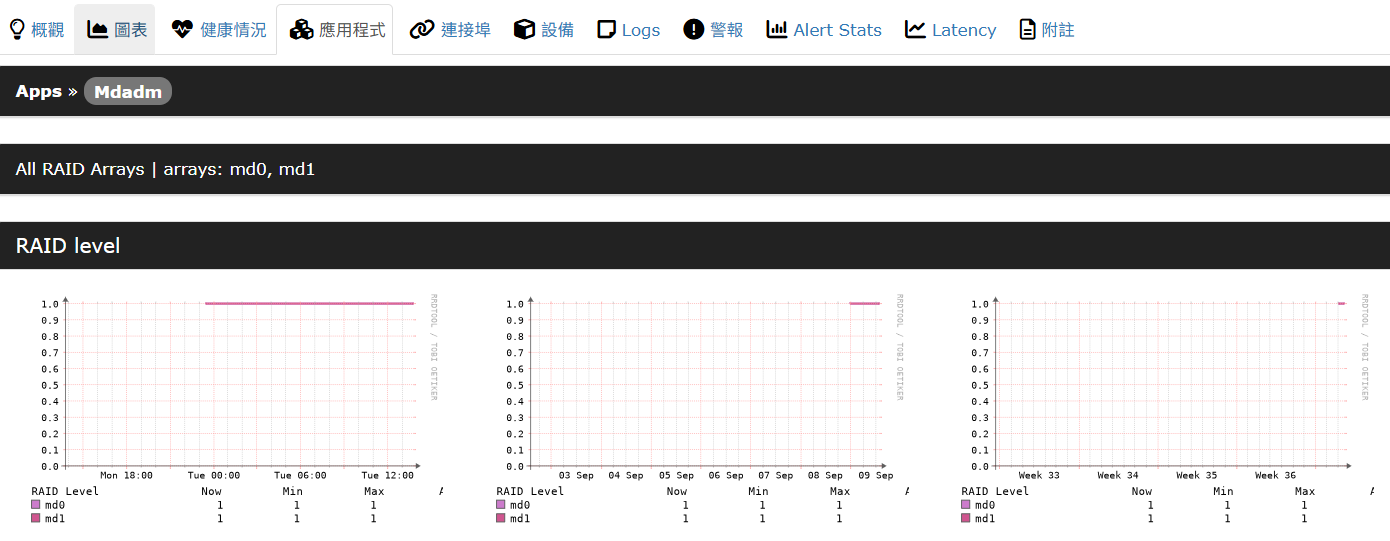The image size is (1390, 541).
Task: Click the cube icon for 設備
Action: 524,30
